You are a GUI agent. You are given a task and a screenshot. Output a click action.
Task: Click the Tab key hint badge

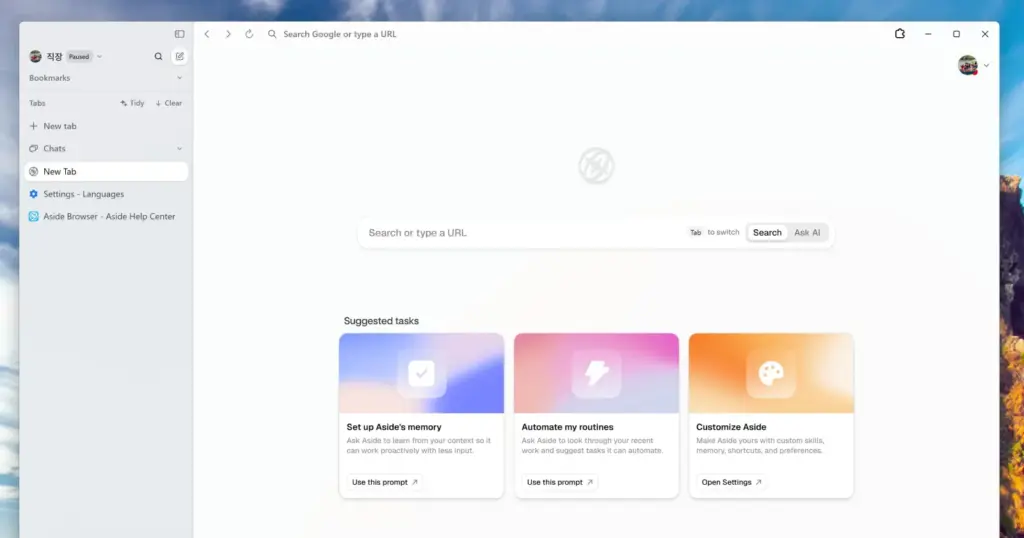click(696, 232)
